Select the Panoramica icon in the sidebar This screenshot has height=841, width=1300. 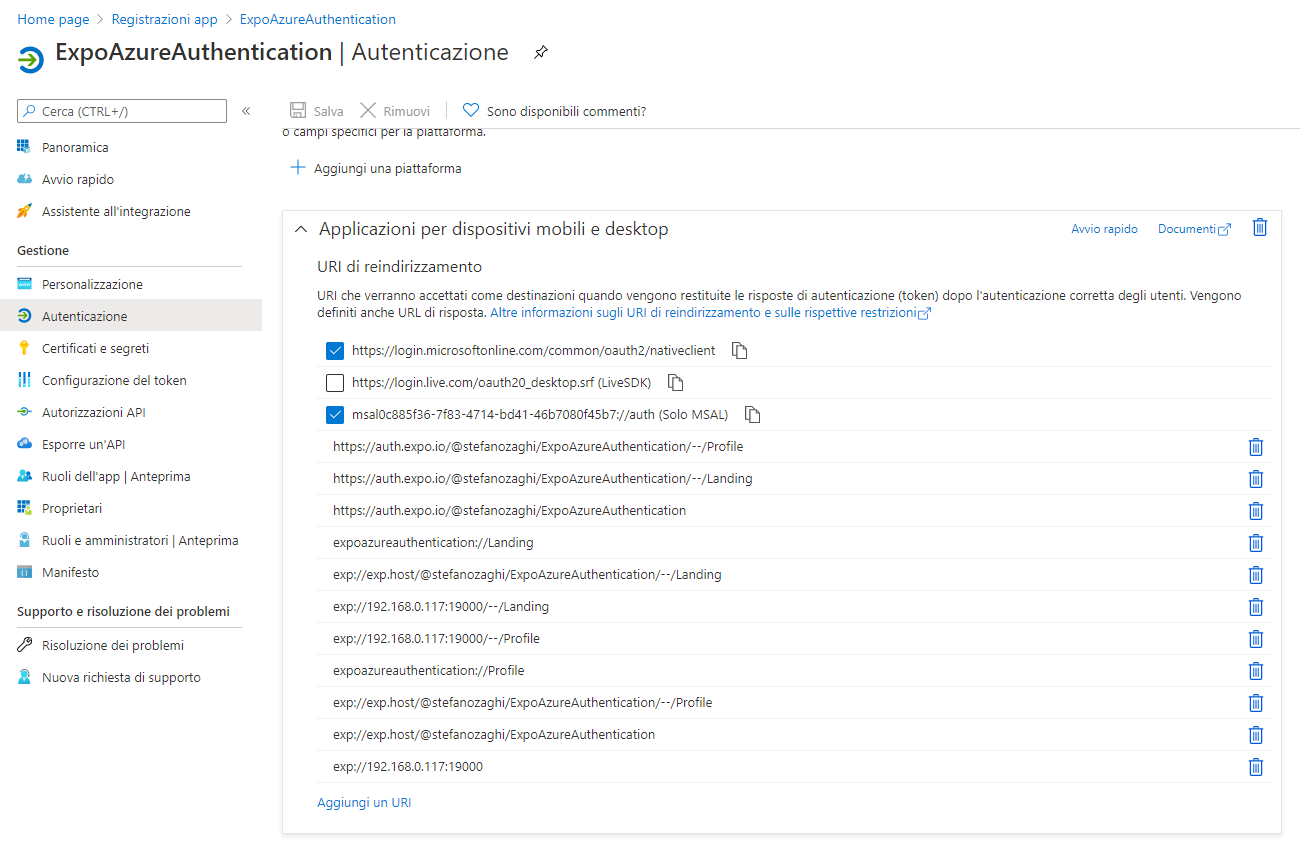[x=23, y=146]
